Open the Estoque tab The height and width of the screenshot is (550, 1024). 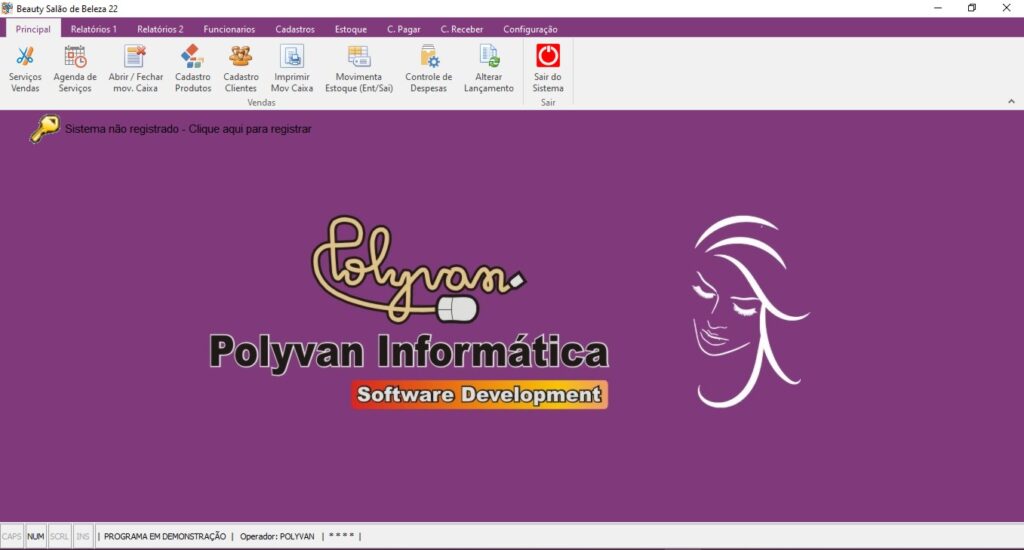click(351, 29)
